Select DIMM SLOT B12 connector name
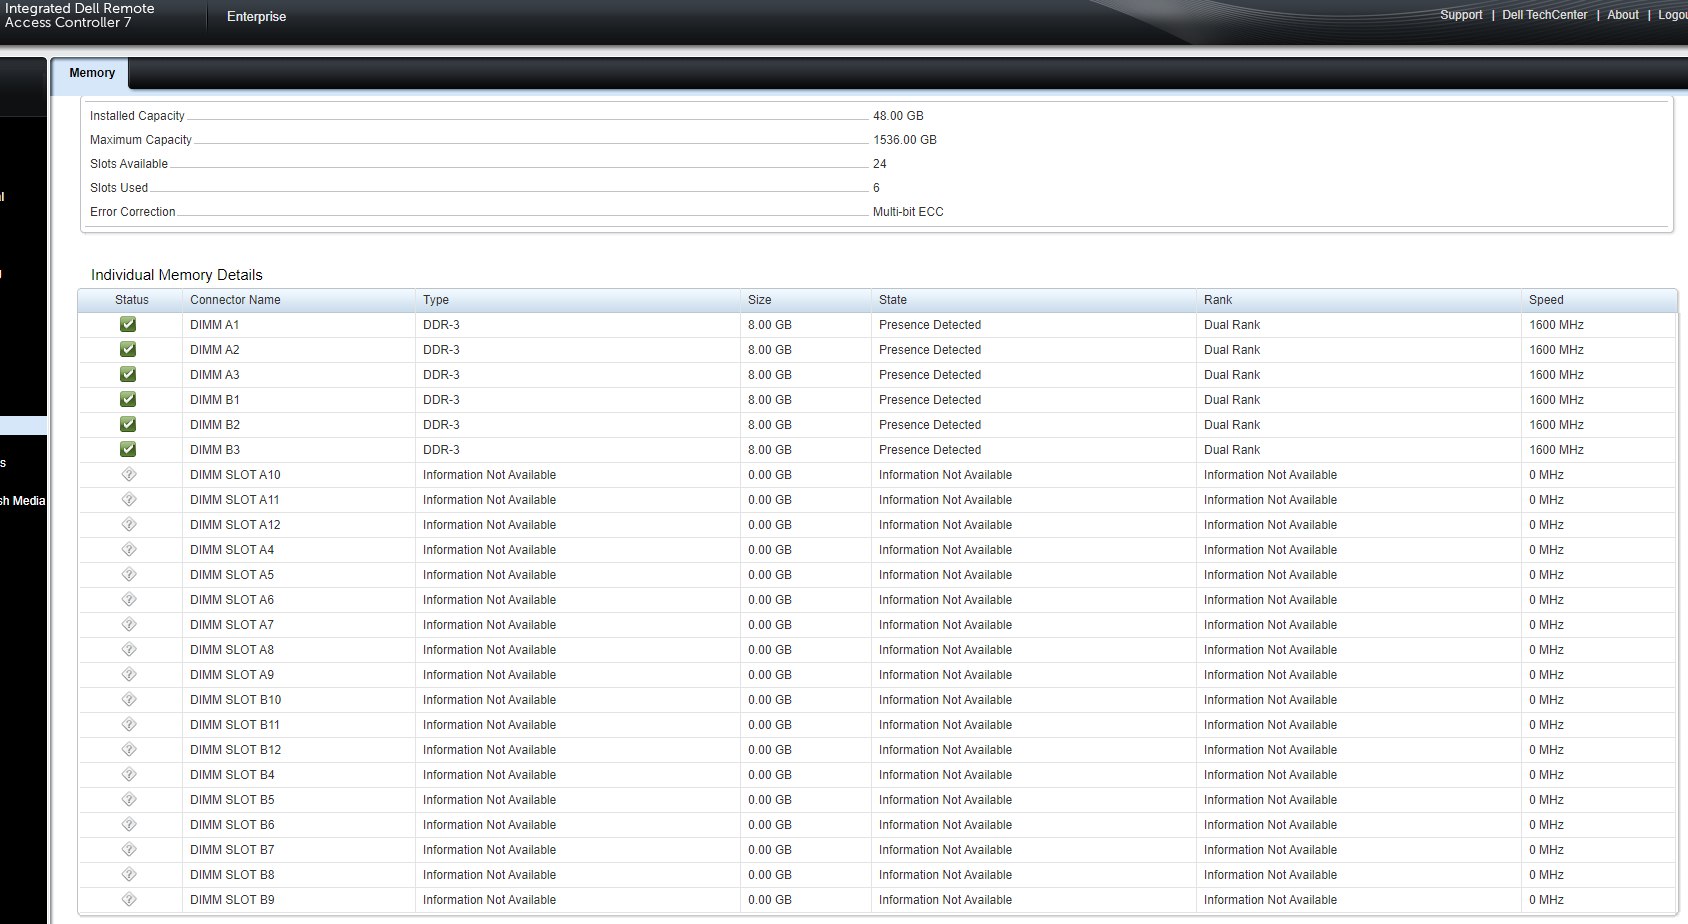 tap(236, 750)
